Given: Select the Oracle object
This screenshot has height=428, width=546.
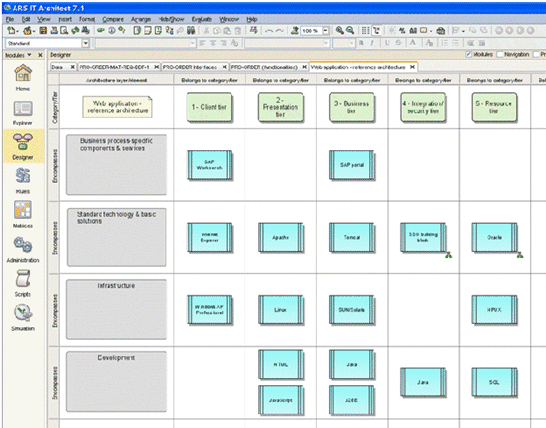Looking at the screenshot, I should [494, 238].
